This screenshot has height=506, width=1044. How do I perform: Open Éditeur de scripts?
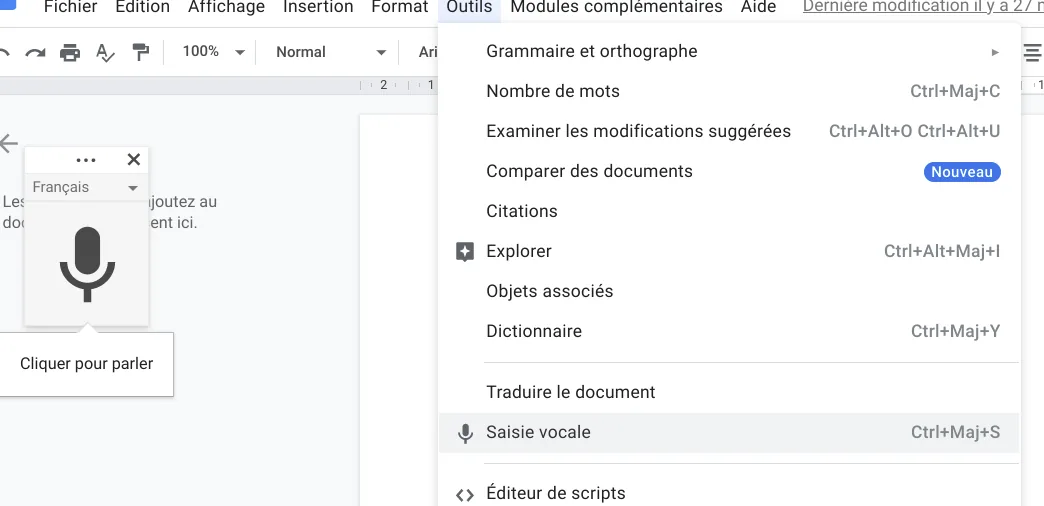coord(730,493)
